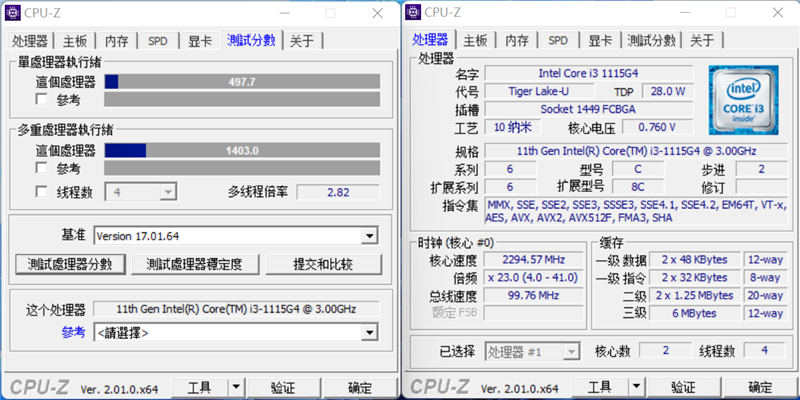Viewport: 800px width, 400px height.
Task: Switch to 主板 tab in right window
Action: click(475, 40)
